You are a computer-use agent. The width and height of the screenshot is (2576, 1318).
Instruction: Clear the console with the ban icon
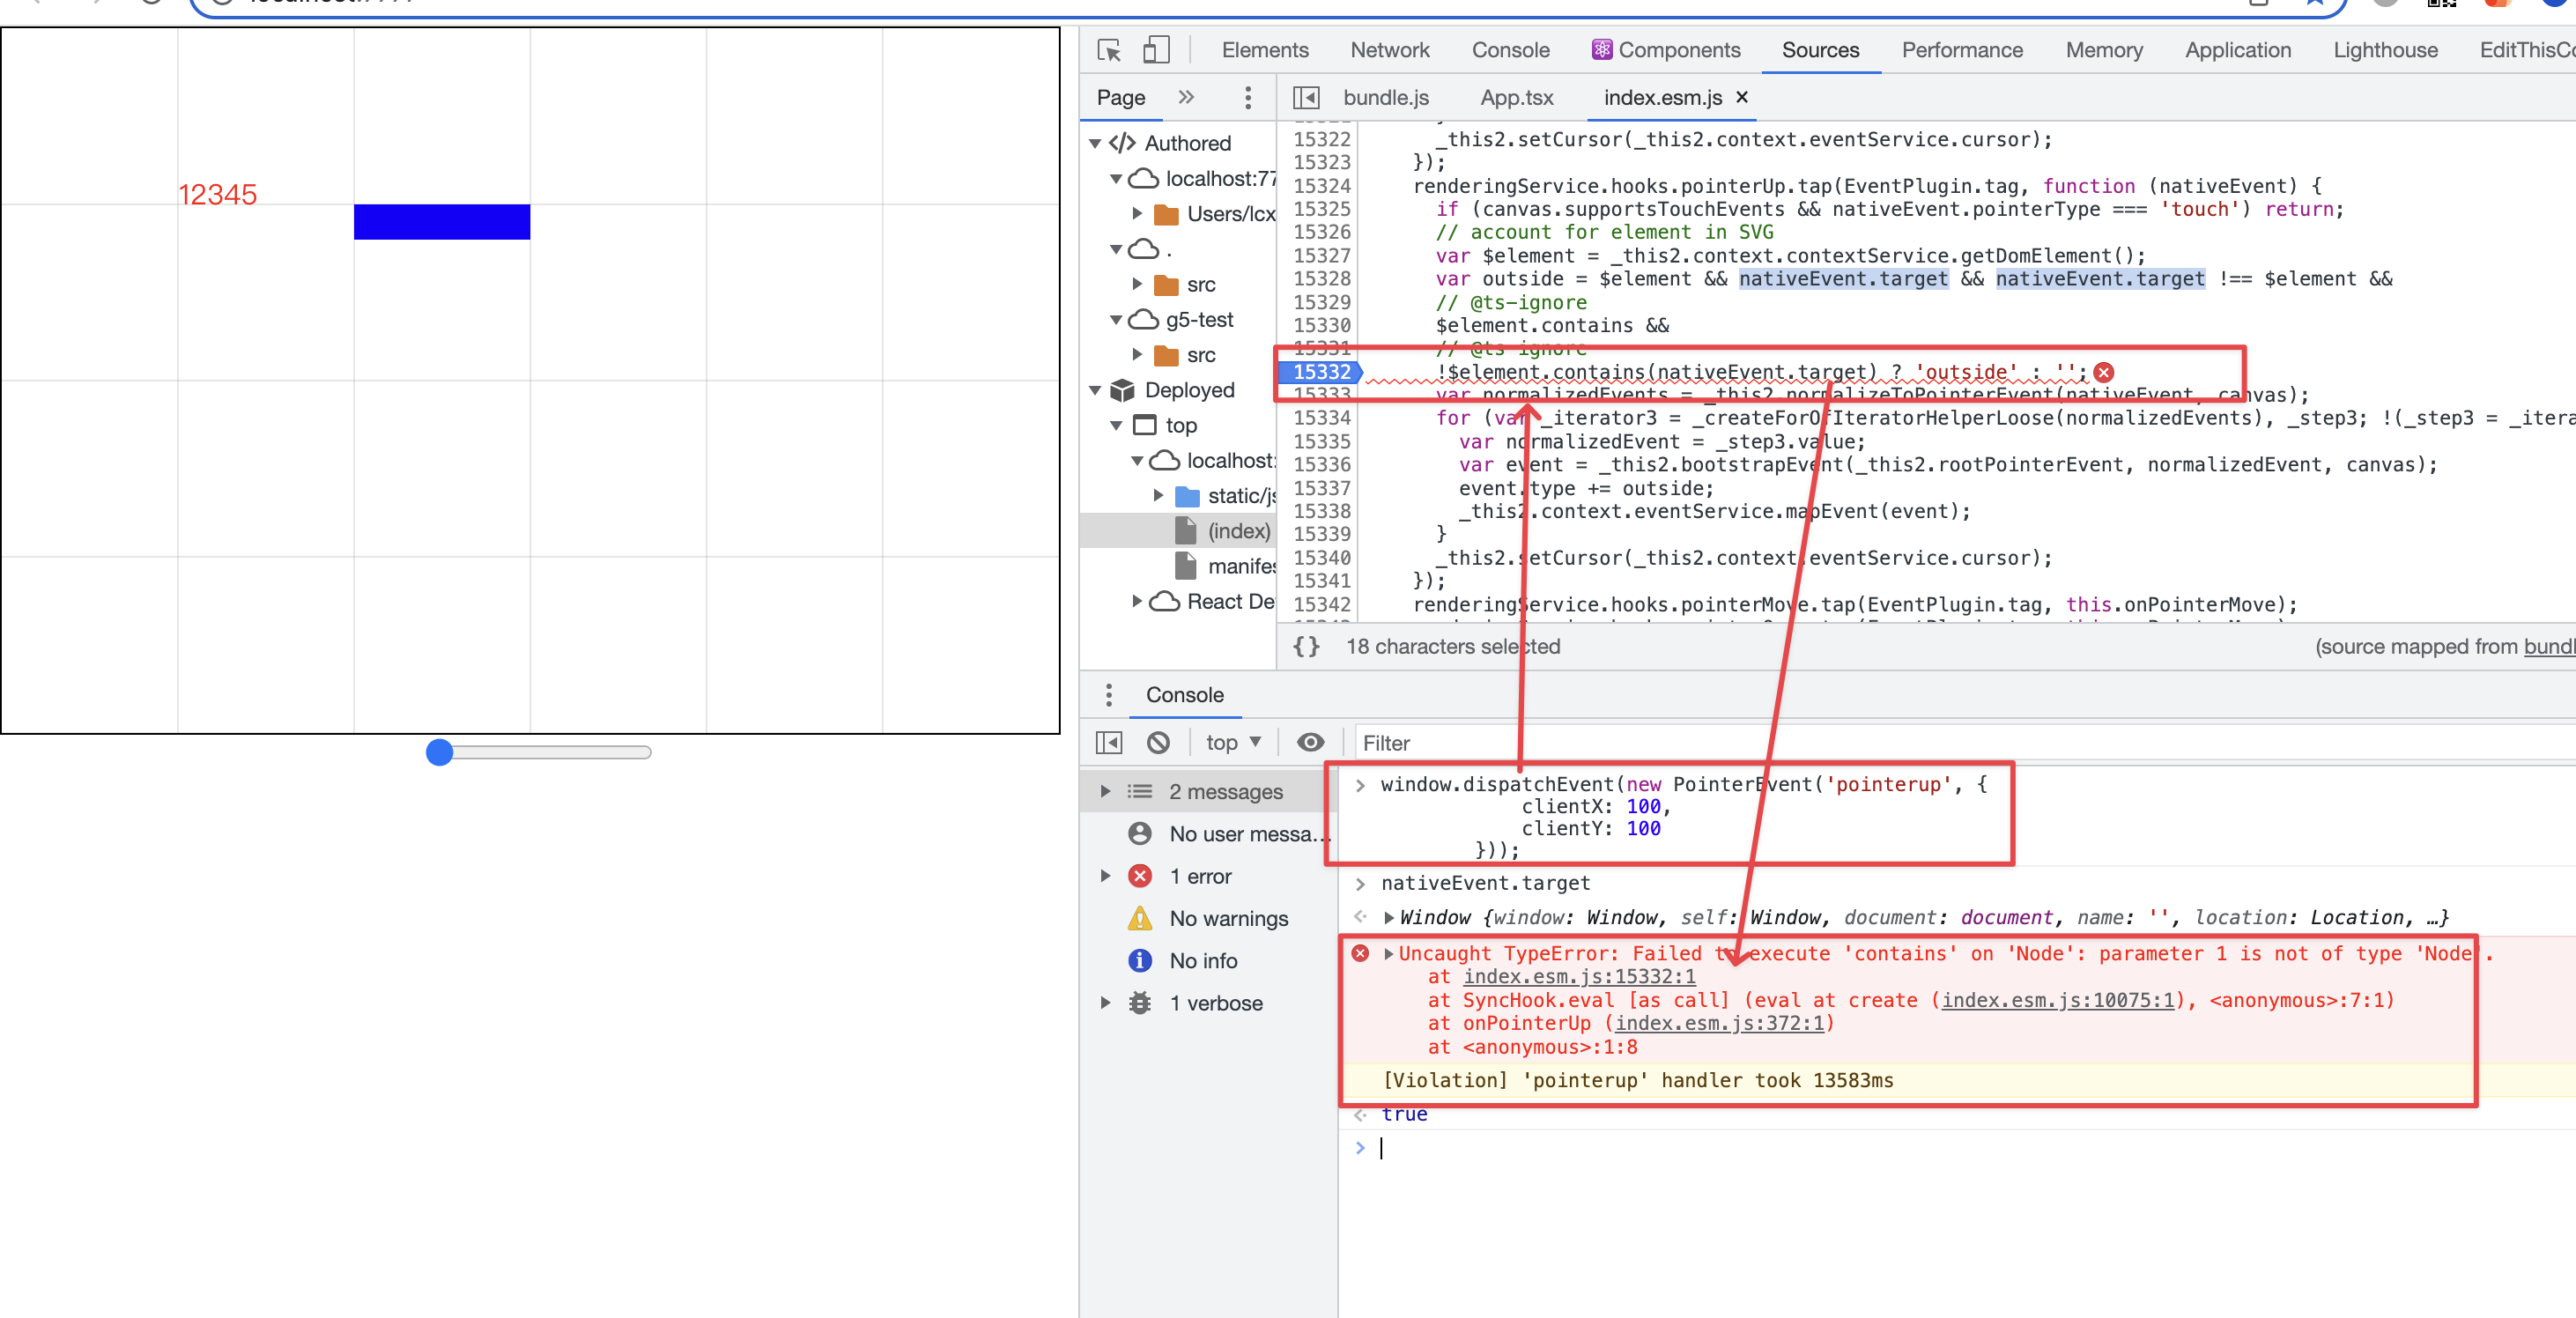(1159, 742)
